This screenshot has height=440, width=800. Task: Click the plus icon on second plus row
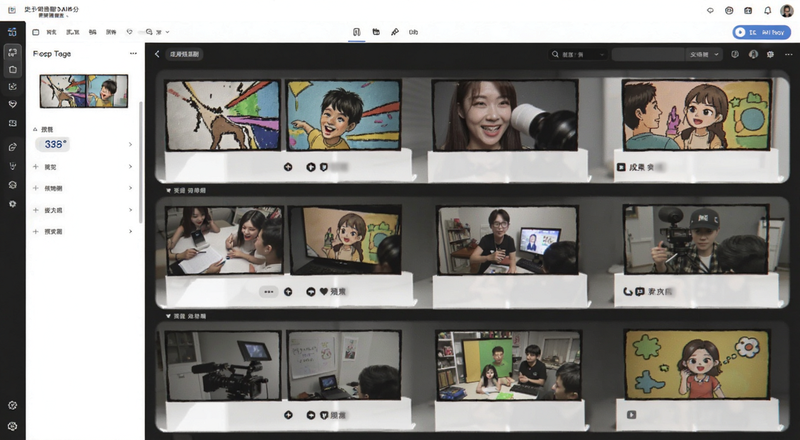click(36, 188)
